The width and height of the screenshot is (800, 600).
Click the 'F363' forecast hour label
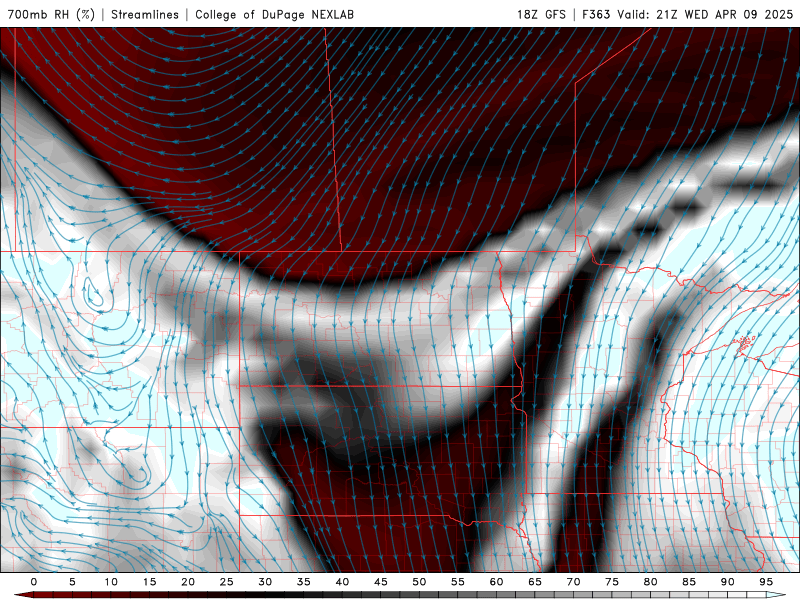click(x=596, y=15)
